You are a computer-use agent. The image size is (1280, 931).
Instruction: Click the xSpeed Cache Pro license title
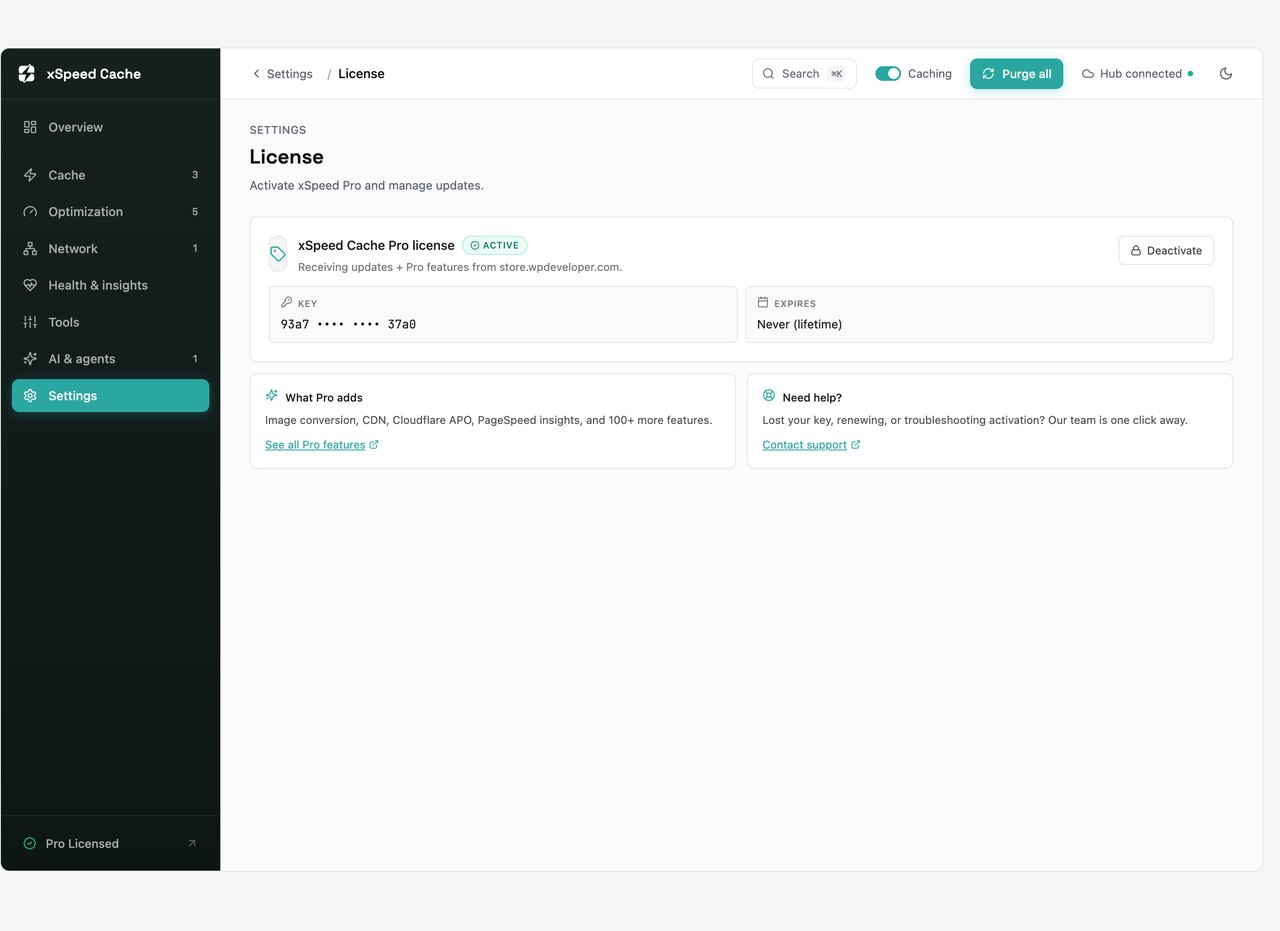point(376,245)
